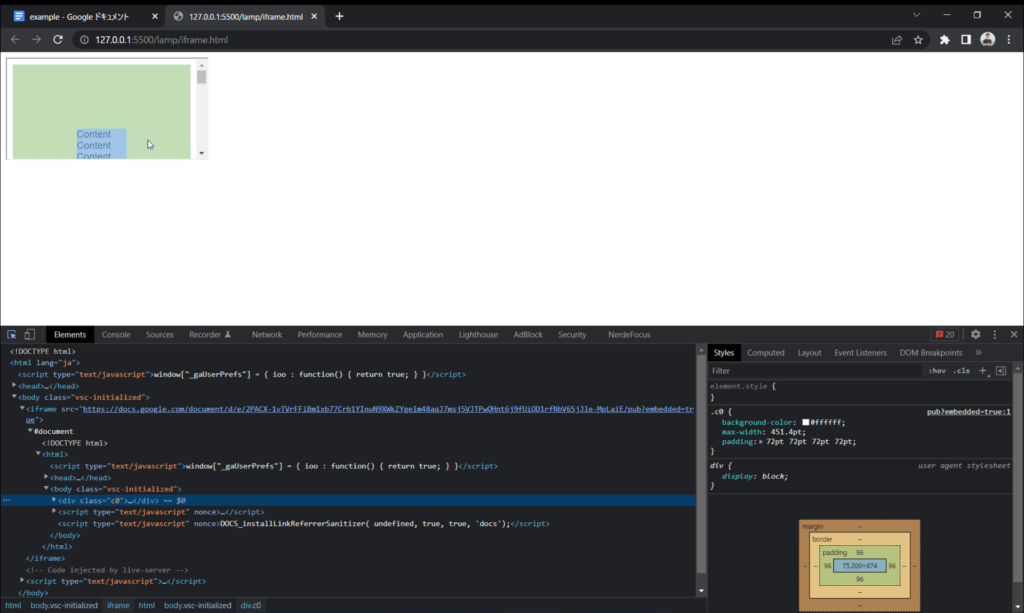Switch to the Layout sidebar tab
1024x613 pixels.
[809, 353]
